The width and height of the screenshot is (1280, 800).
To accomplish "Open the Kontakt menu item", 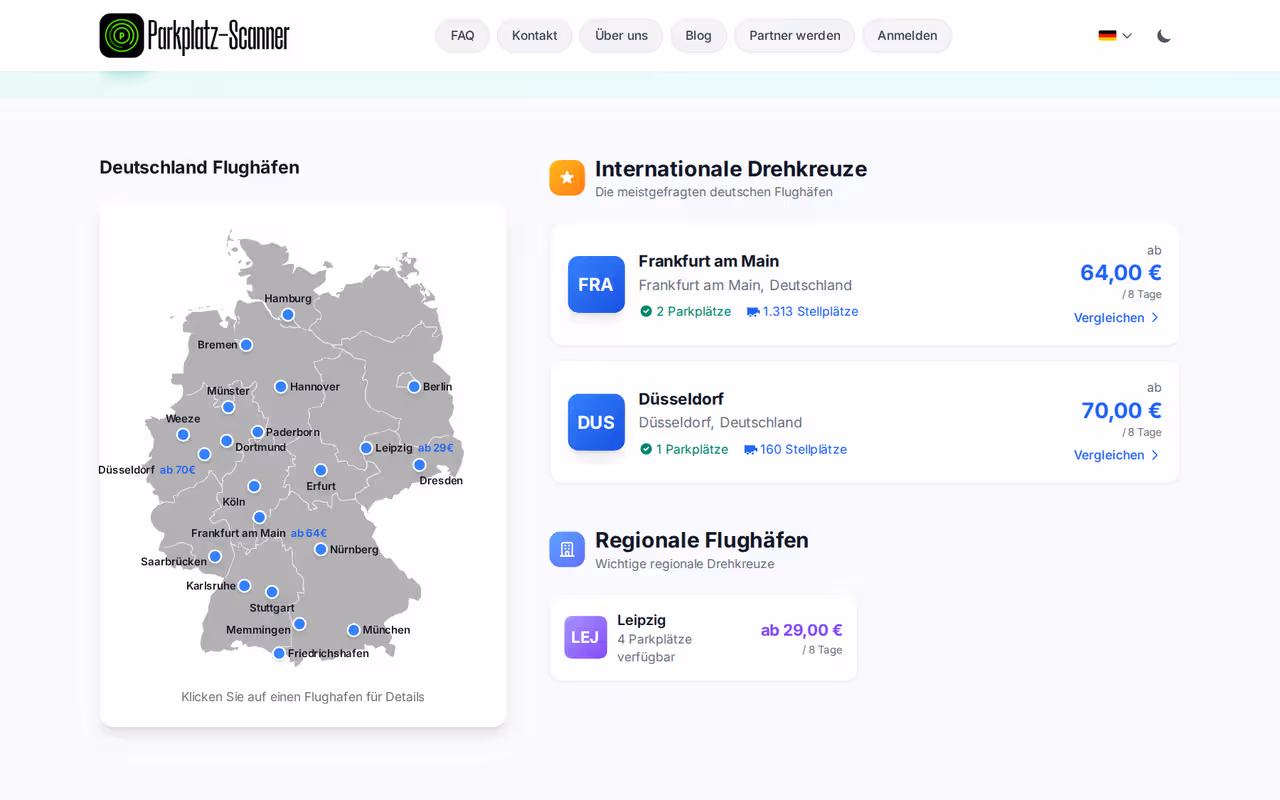I will pyautogui.click(x=534, y=36).
